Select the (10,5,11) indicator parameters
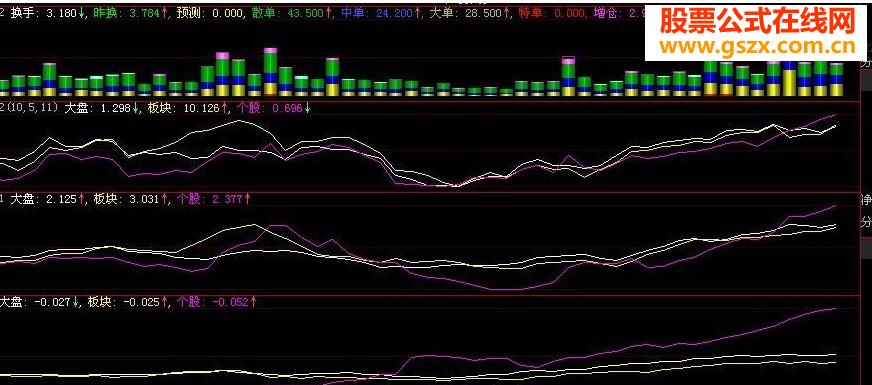The width and height of the screenshot is (872, 385). [x=31, y=108]
